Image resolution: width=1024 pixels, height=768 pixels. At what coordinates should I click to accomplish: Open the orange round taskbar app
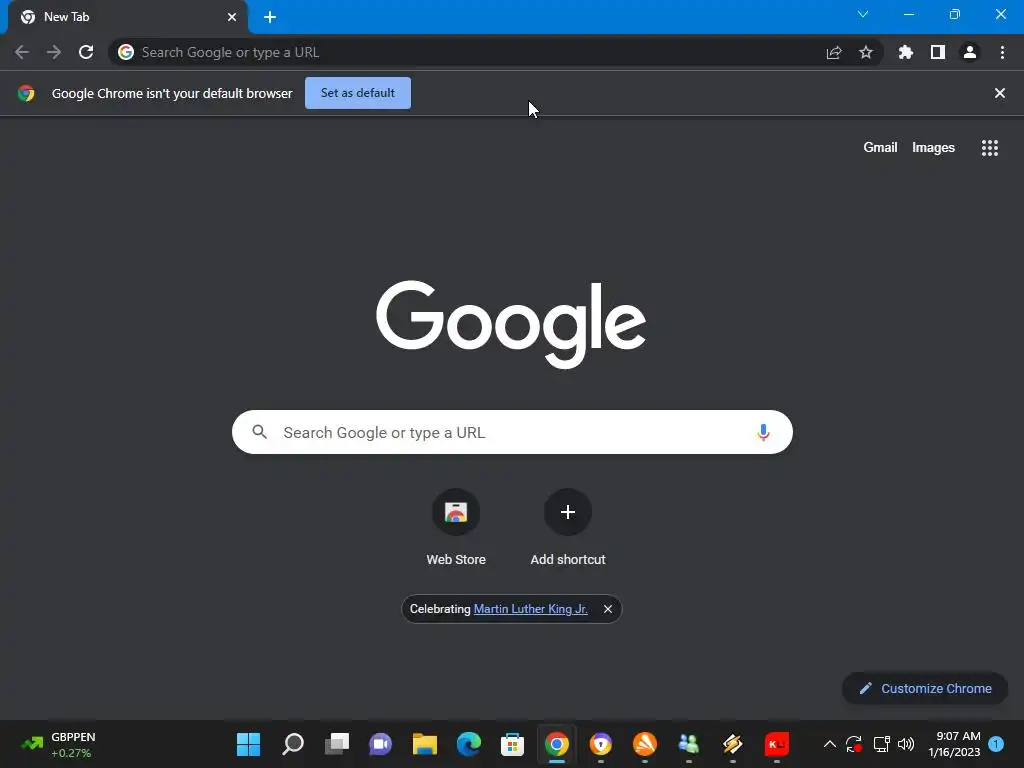coord(645,744)
